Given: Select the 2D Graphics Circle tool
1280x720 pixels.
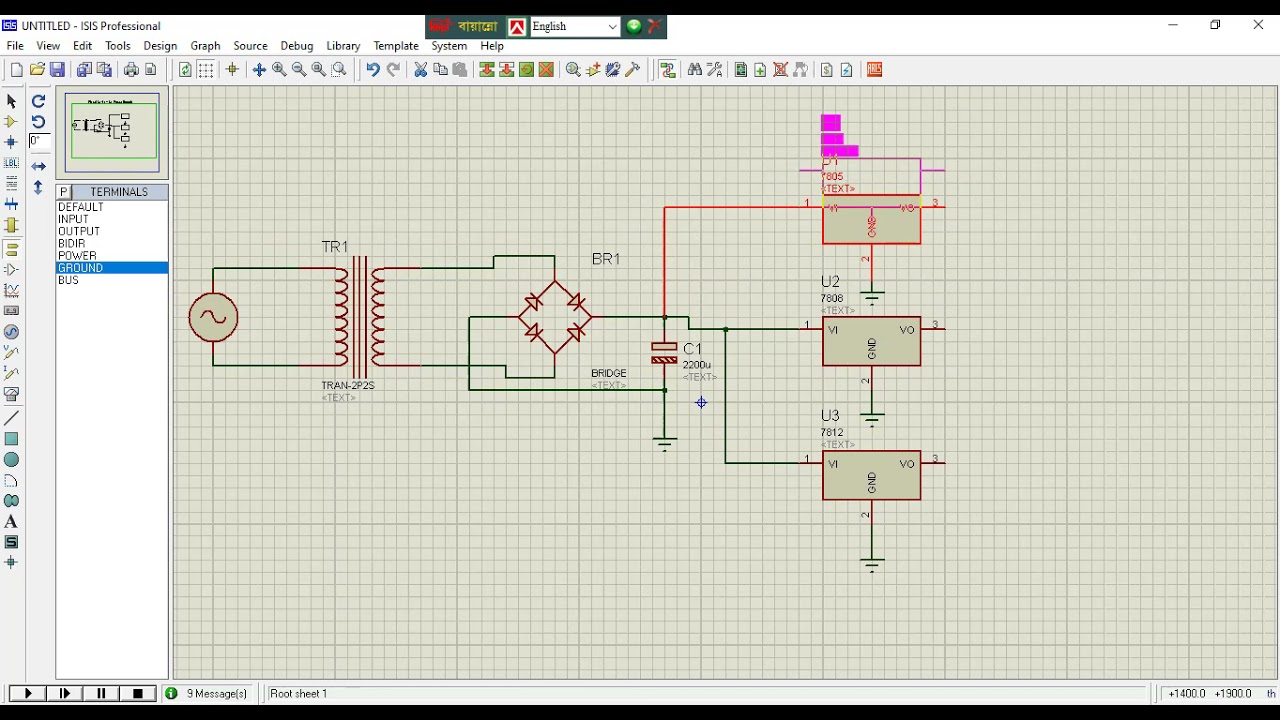Looking at the screenshot, I should coord(12,460).
